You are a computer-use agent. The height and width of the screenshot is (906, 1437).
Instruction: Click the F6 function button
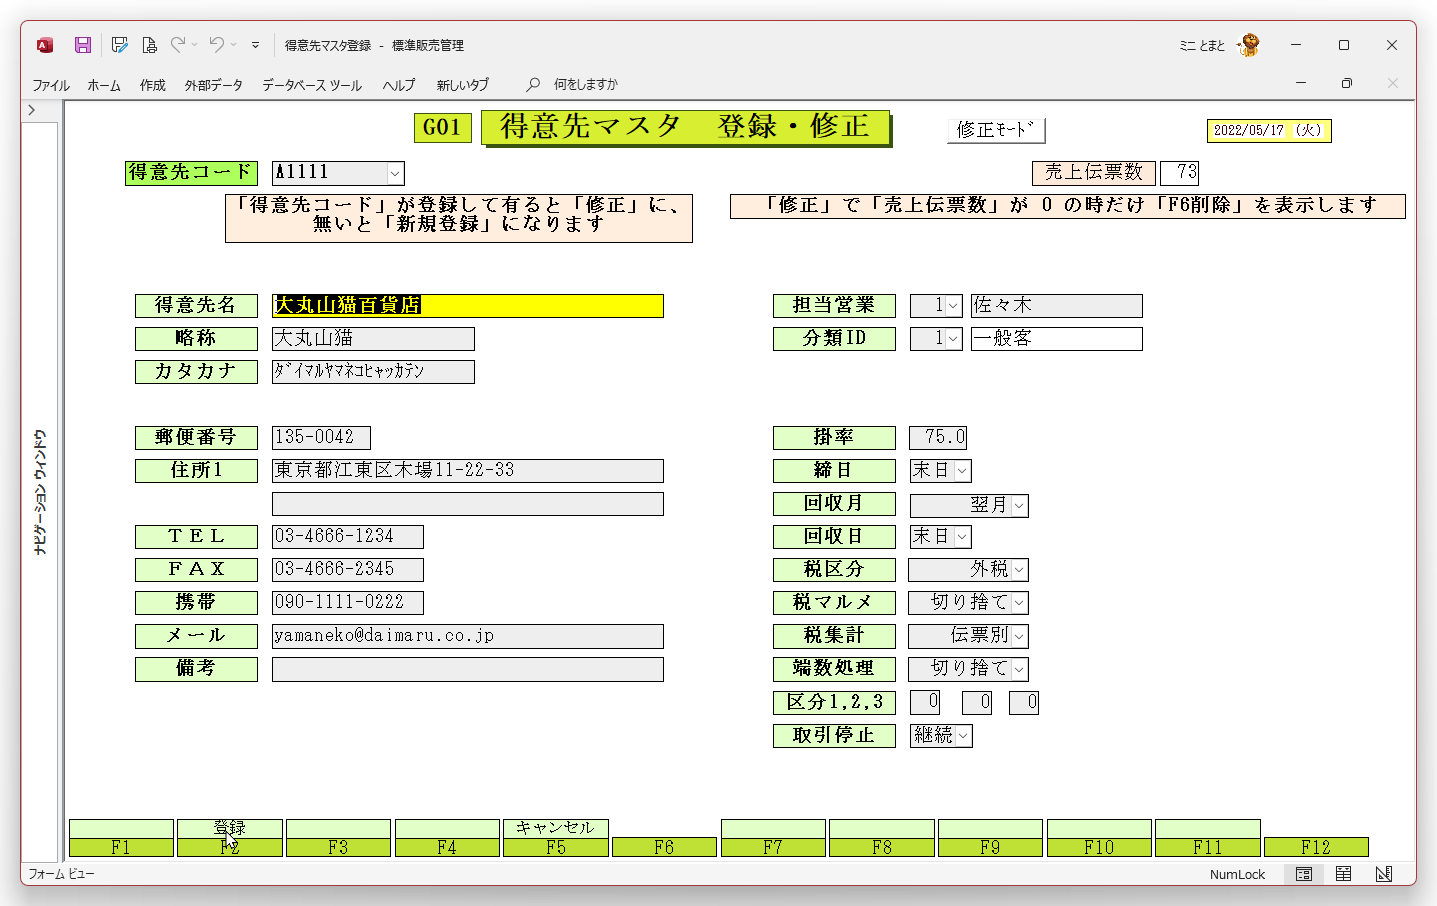[x=664, y=847]
